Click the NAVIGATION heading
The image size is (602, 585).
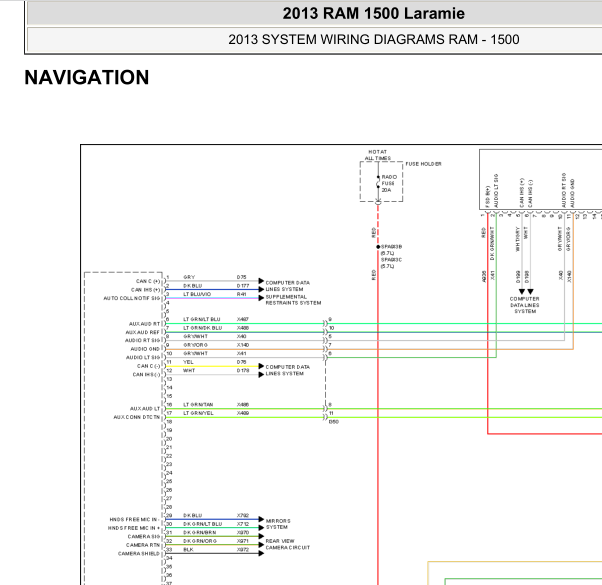point(87,78)
